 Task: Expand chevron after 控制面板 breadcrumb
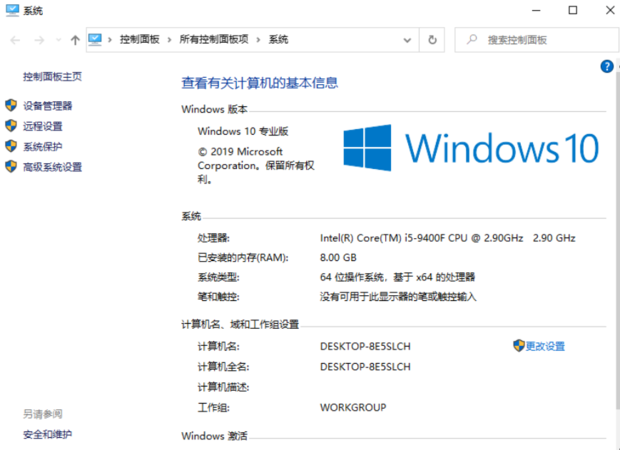pos(169,40)
